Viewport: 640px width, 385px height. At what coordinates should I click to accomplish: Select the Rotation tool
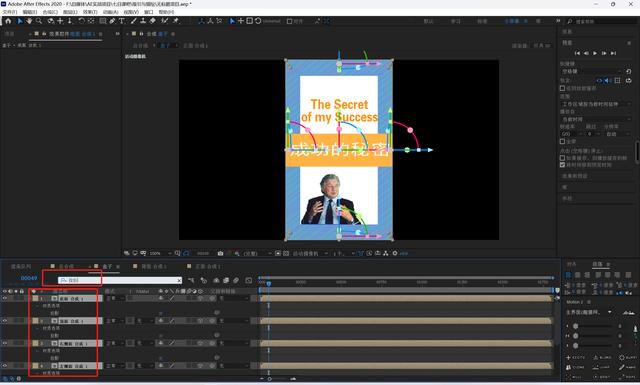pyautogui.click(x=81, y=21)
